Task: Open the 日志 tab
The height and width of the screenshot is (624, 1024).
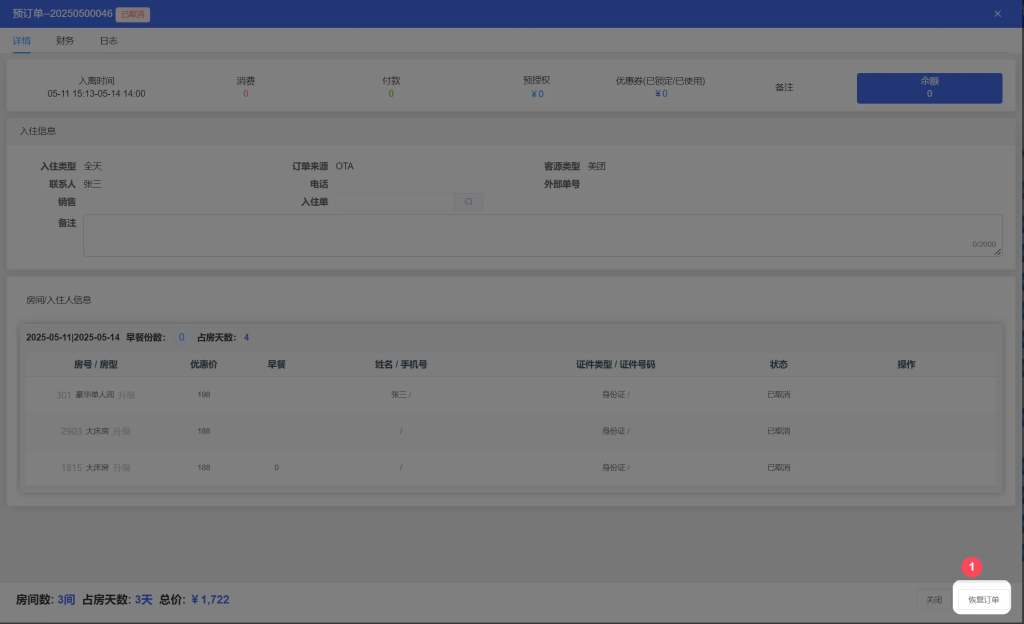Action: [x=108, y=41]
